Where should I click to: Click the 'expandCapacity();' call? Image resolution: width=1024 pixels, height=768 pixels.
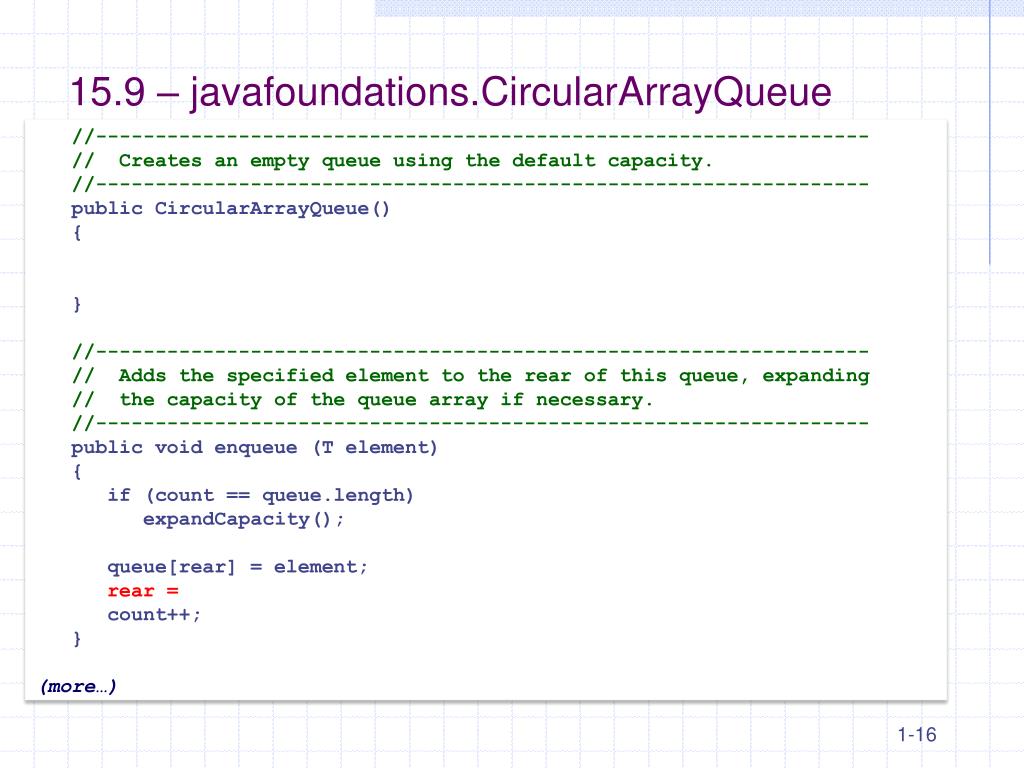(x=244, y=519)
